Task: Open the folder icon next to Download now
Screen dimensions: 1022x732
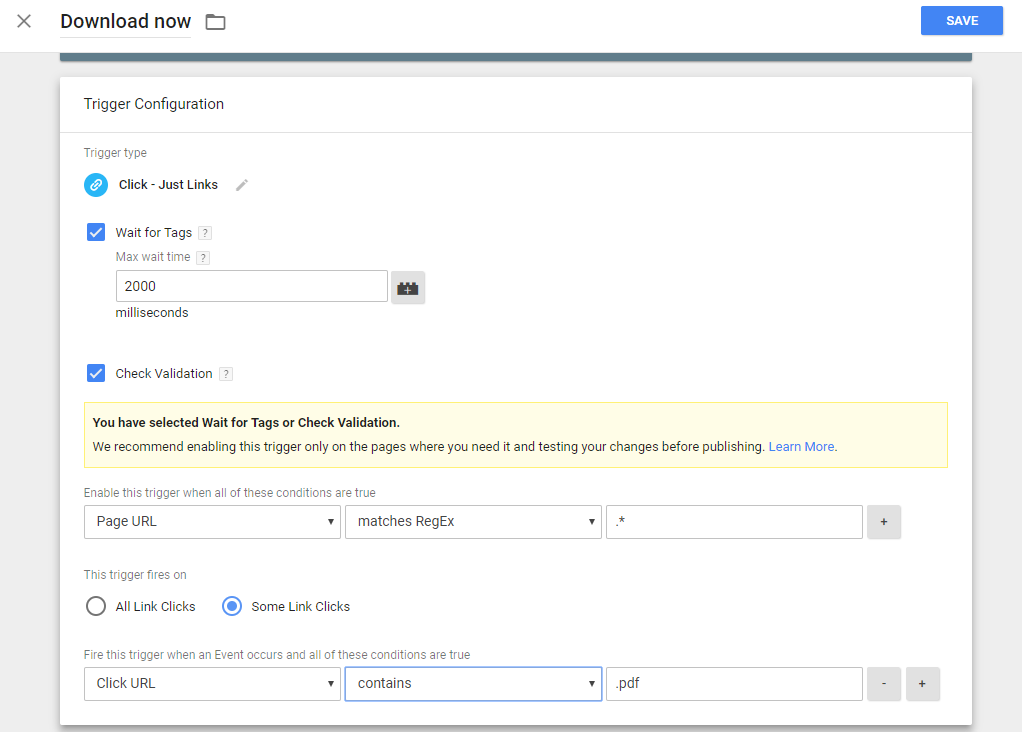Action: click(216, 22)
